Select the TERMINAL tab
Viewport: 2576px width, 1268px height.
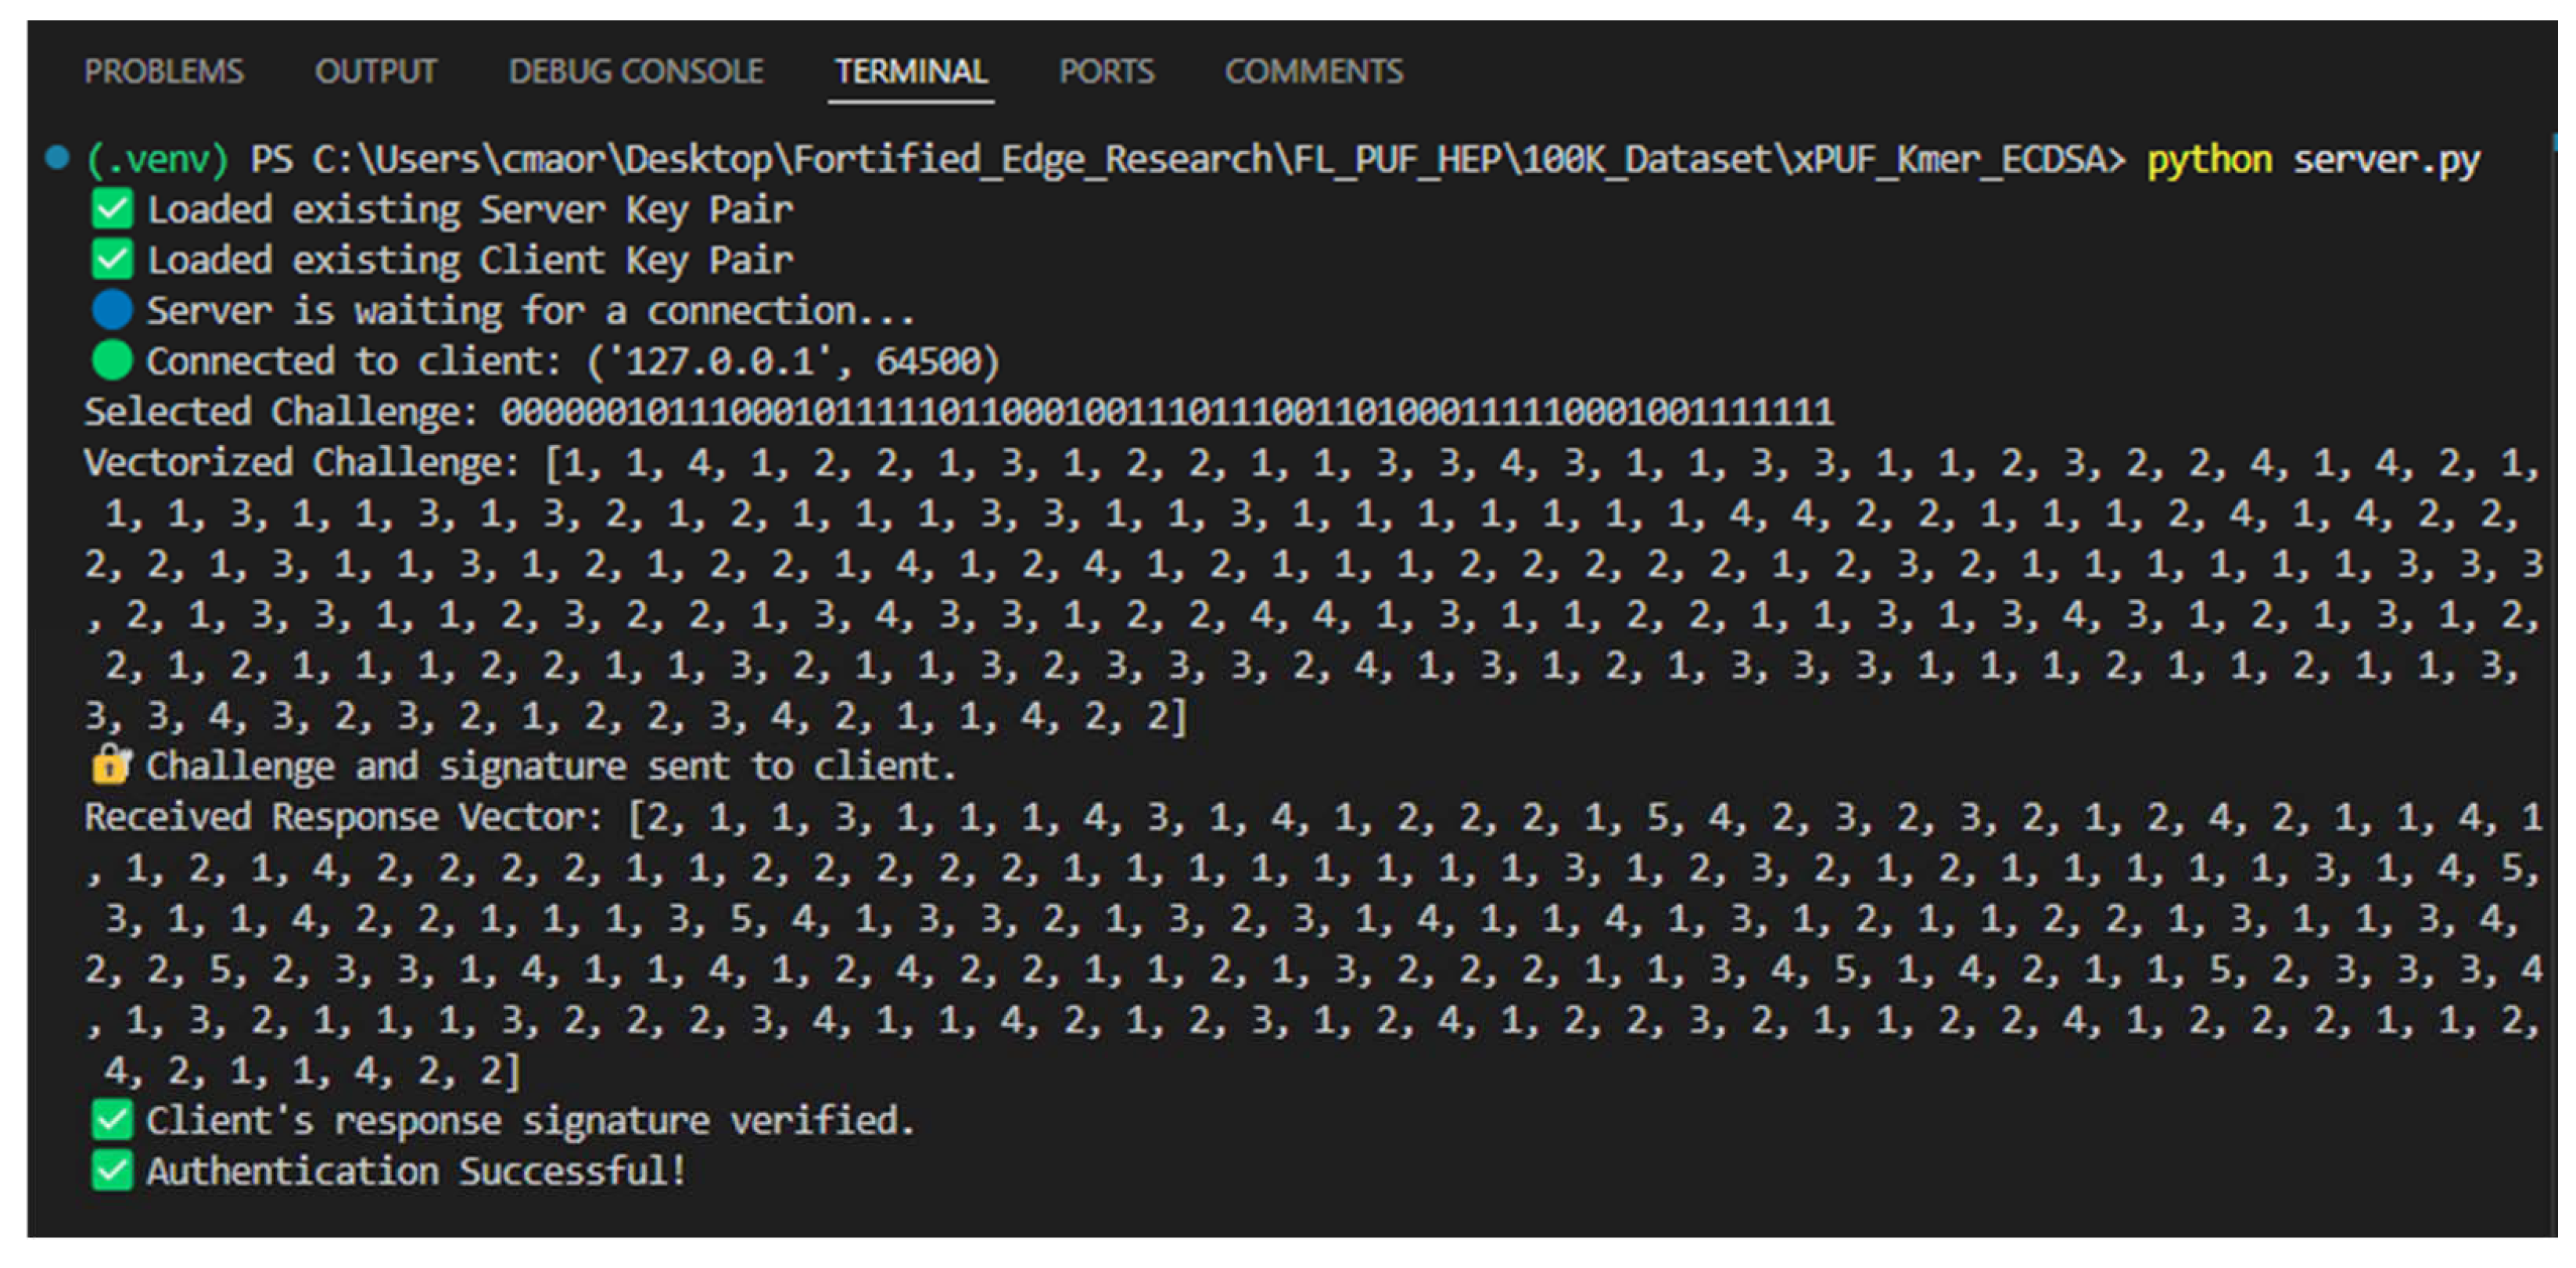pyautogui.click(x=910, y=71)
